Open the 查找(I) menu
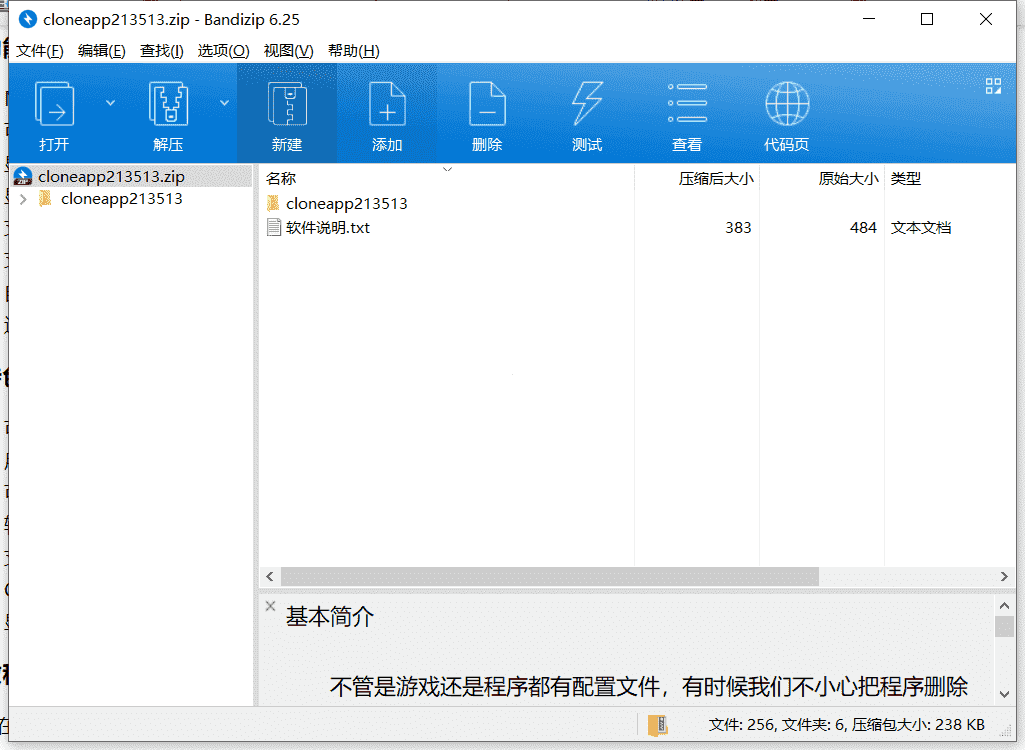Screen dimensions: 1025x750 161,51
